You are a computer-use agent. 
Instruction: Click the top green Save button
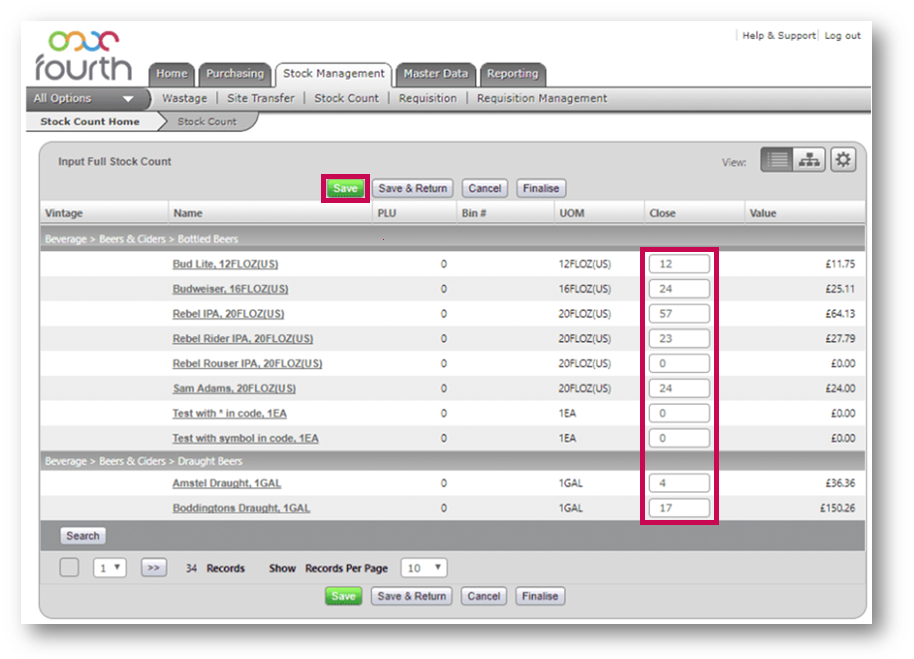coord(345,188)
